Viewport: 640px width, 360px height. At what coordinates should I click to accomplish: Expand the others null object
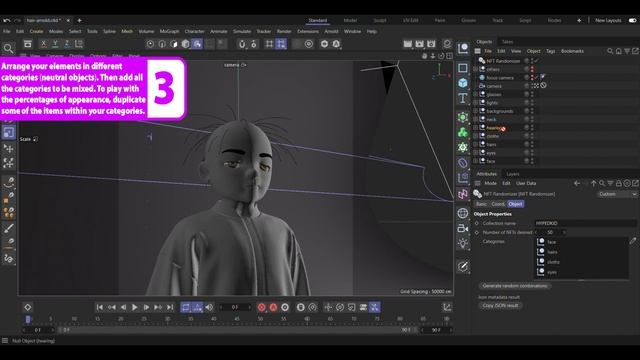click(476, 69)
